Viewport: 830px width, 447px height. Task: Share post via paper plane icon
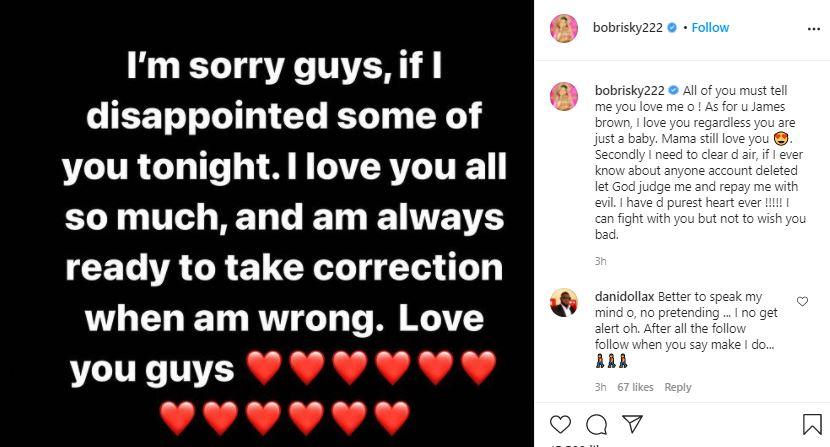631,424
